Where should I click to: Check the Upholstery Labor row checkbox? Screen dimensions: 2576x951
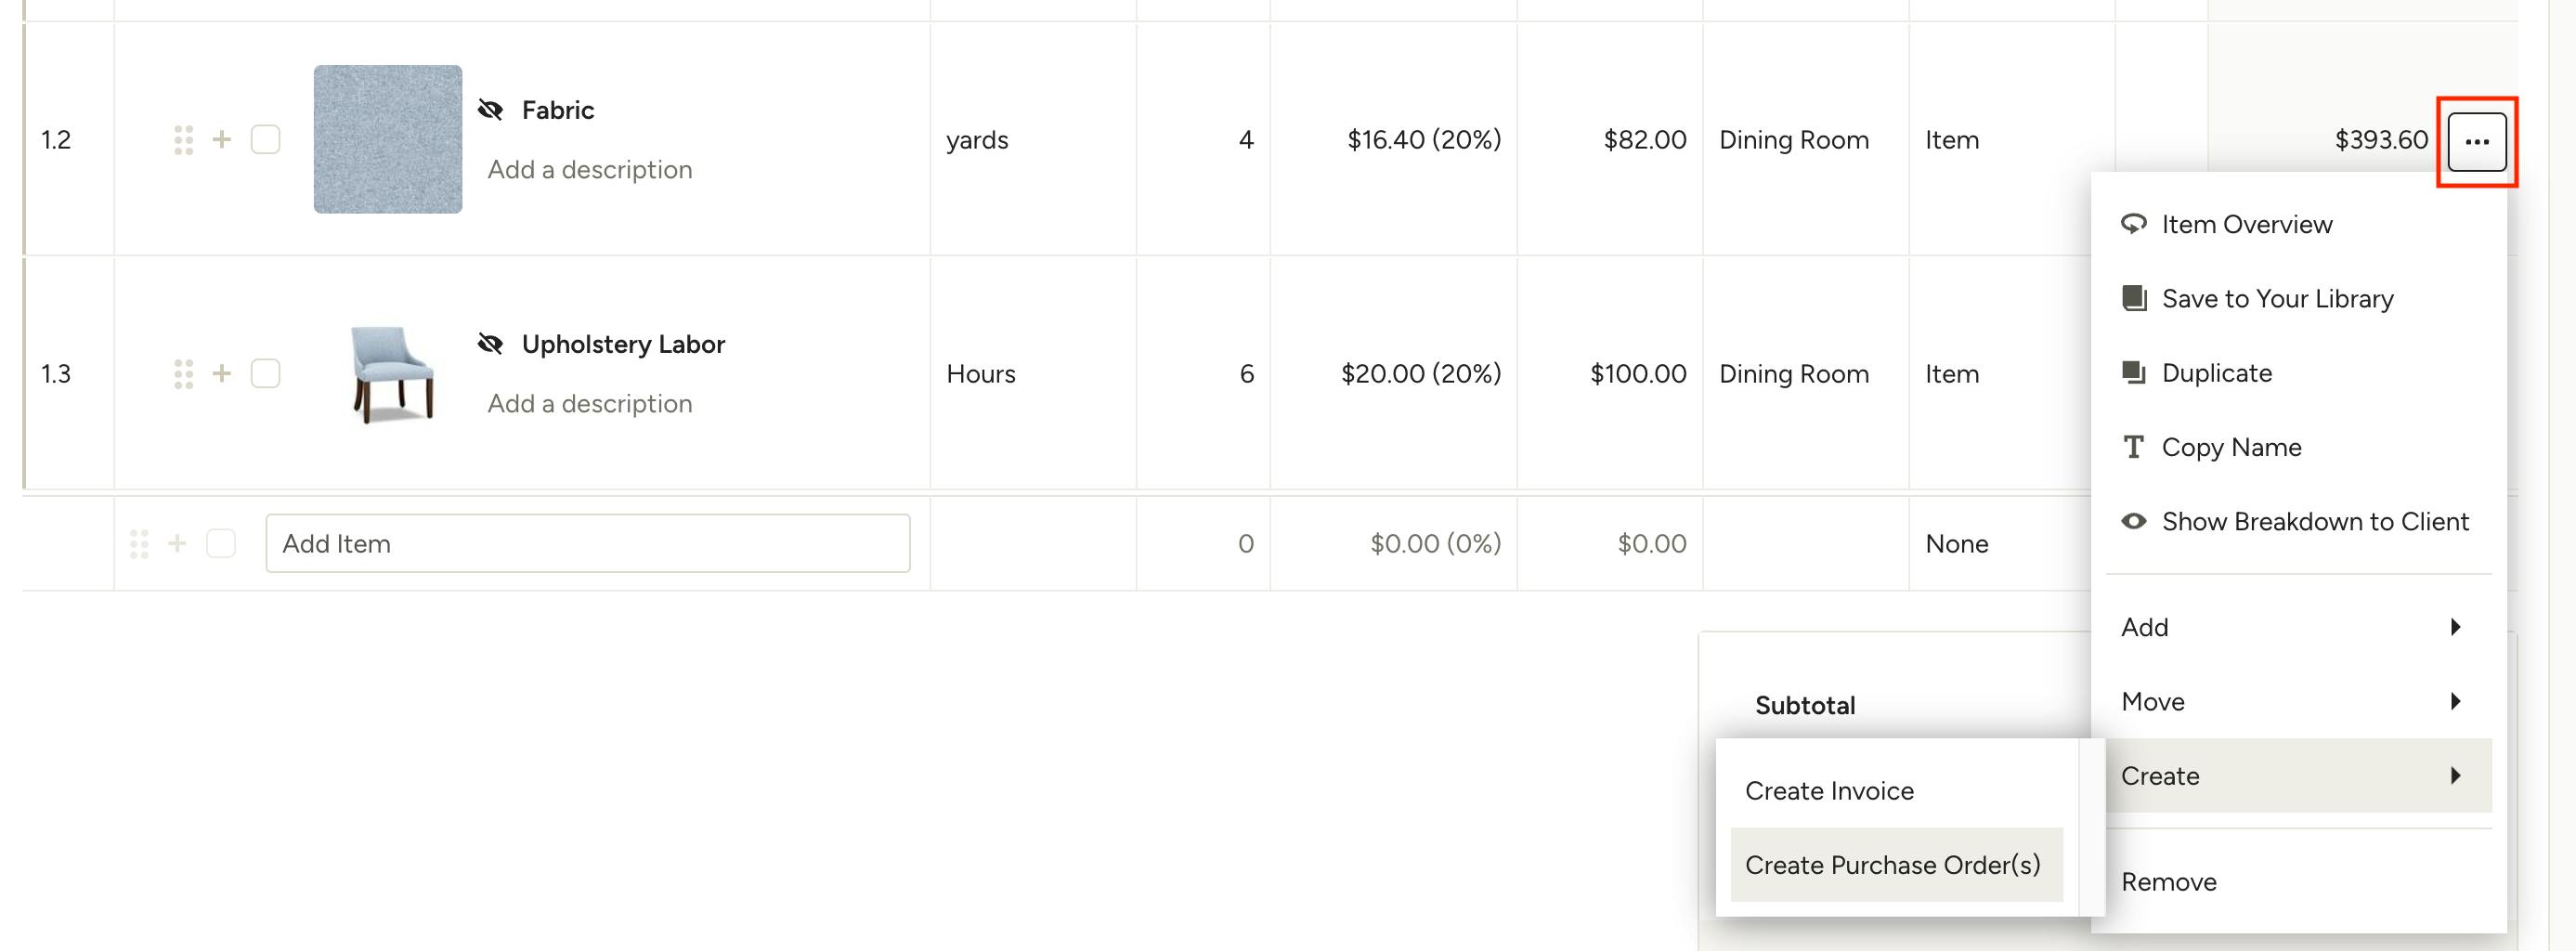265,374
